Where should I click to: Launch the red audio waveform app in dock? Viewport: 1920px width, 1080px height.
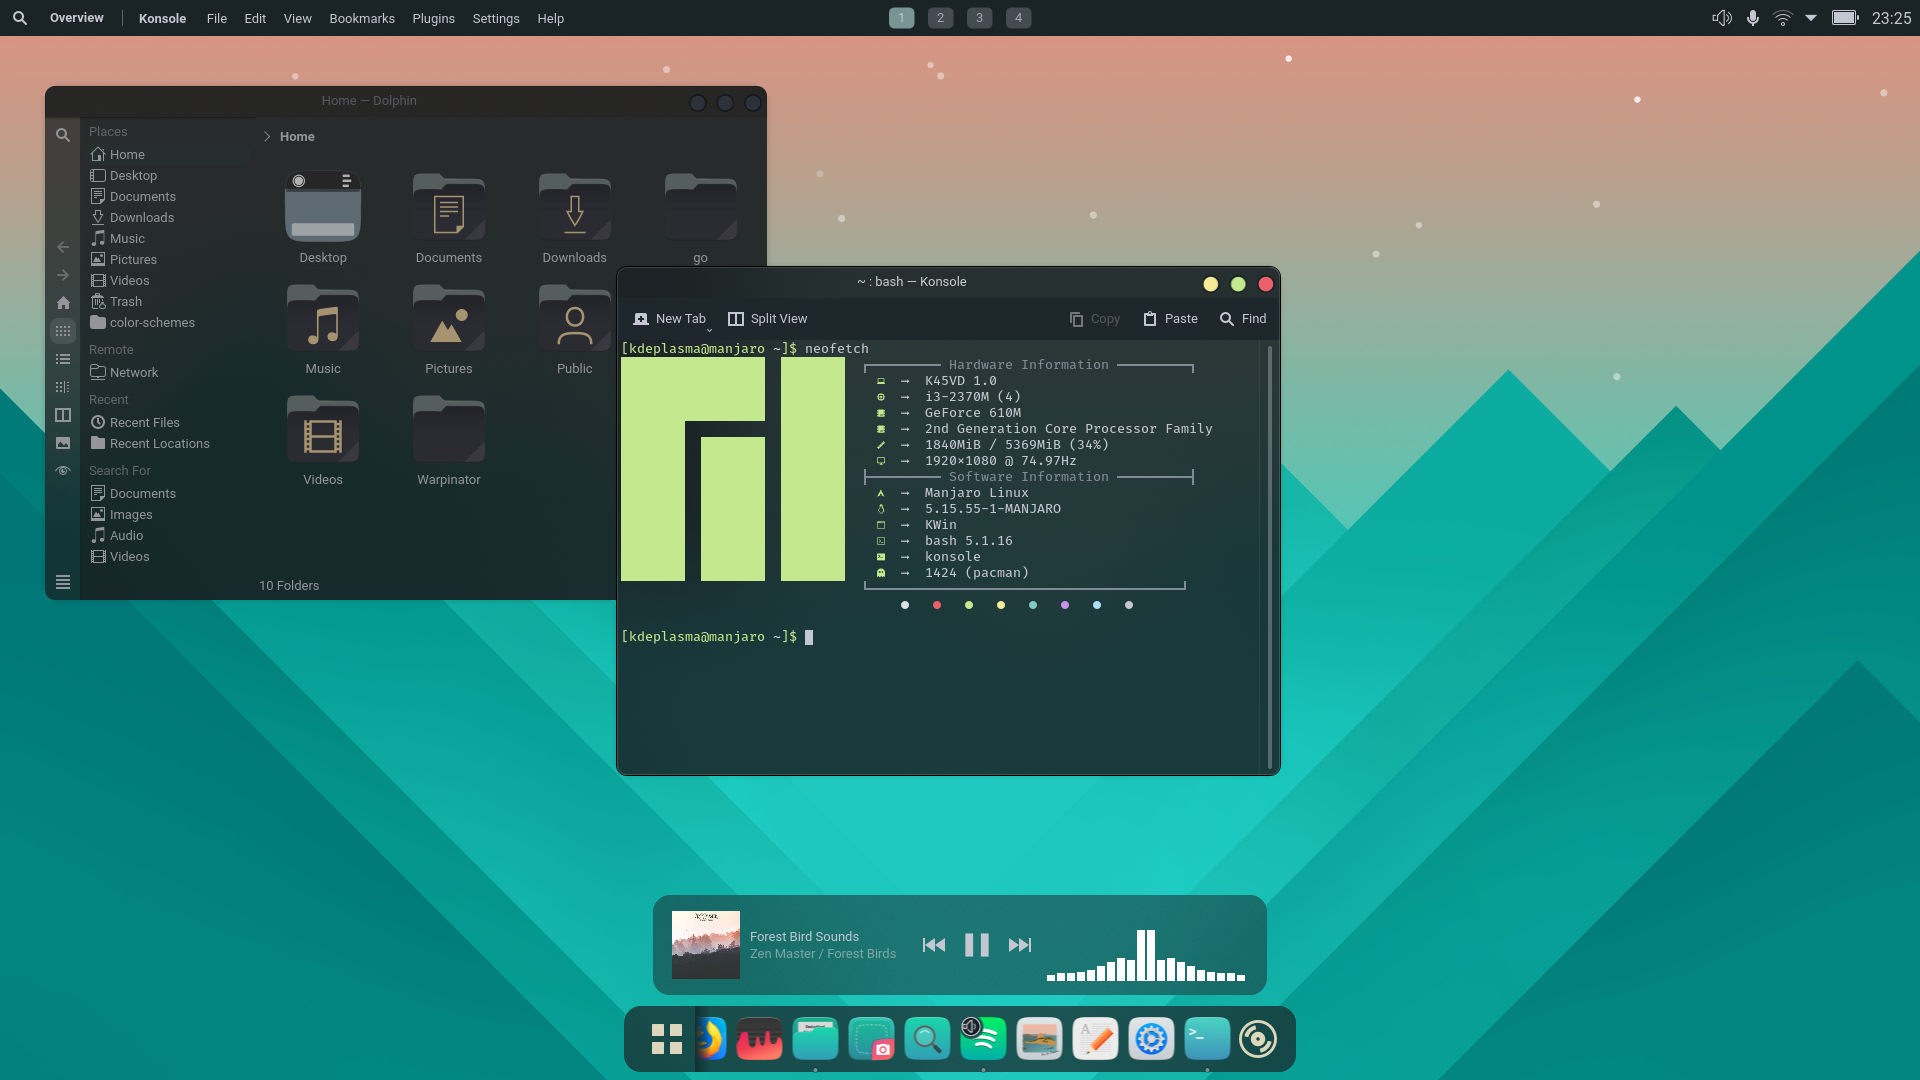(759, 1039)
